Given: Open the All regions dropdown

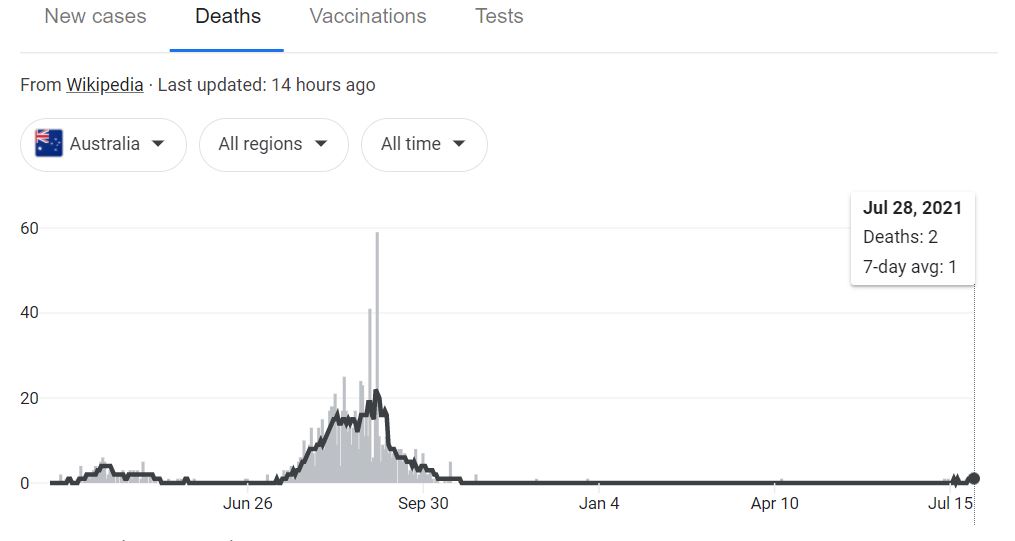Looking at the screenshot, I should (x=273, y=144).
